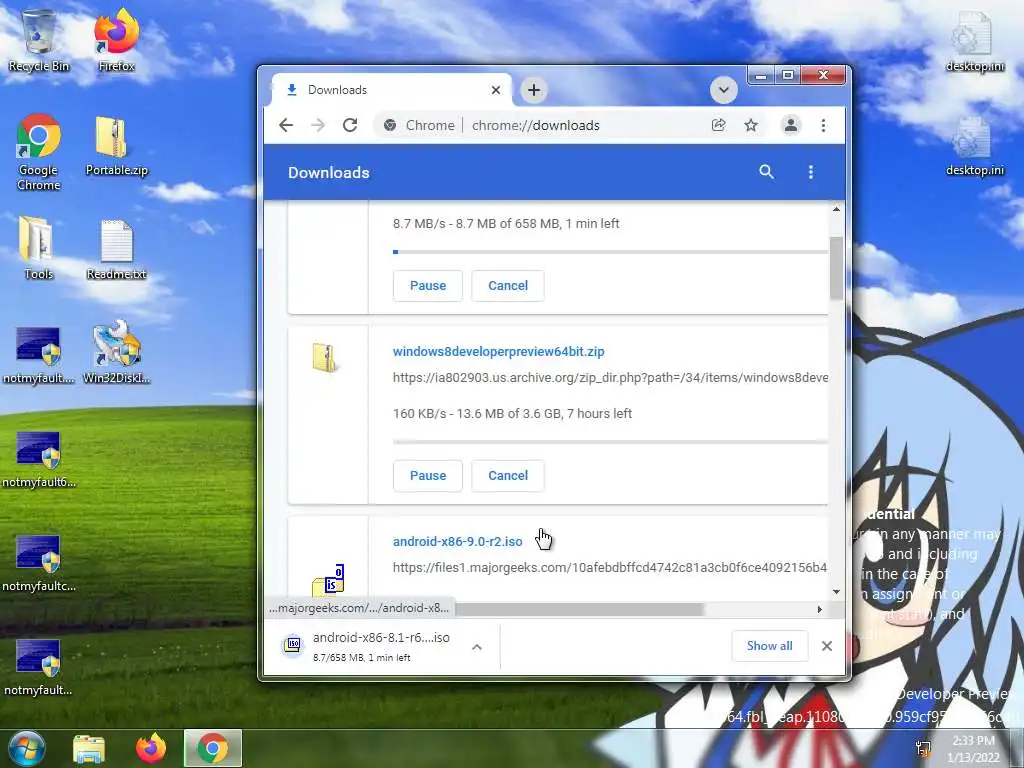
Task: Open the windows8developerpreview64bit.zip file link
Action: pyautogui.click(x=498, y=351)
